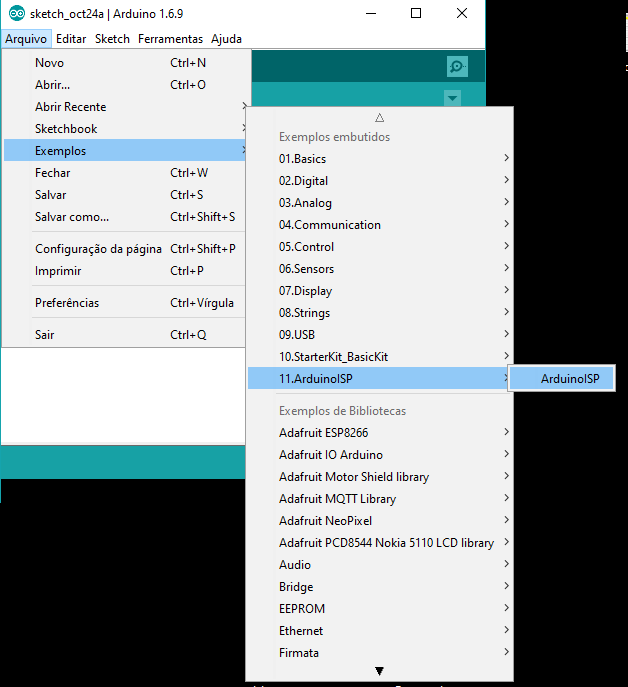The width and height of the screenshot is (628, 687).
Task: Open Adafruit Motor Shield library examples
Action: (380, 476)
